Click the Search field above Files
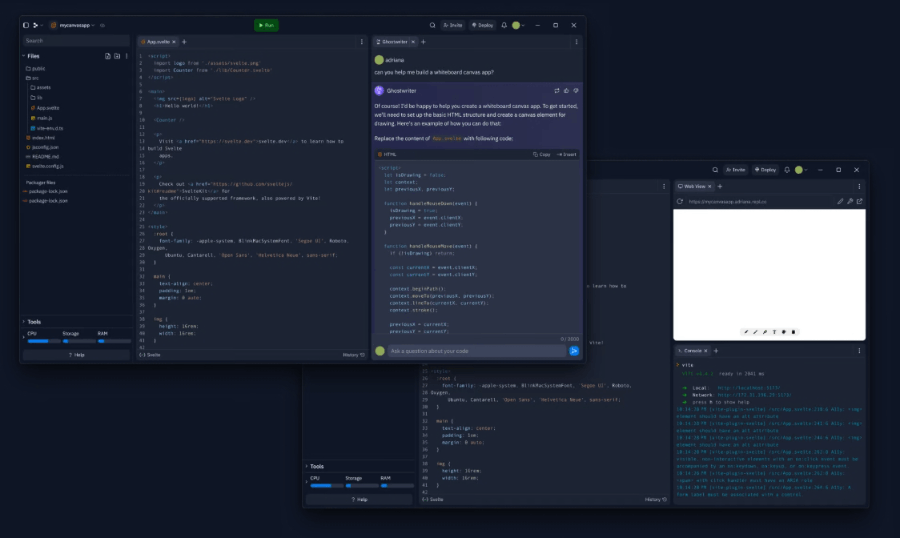900x538 pixels. tap(76, 41)
